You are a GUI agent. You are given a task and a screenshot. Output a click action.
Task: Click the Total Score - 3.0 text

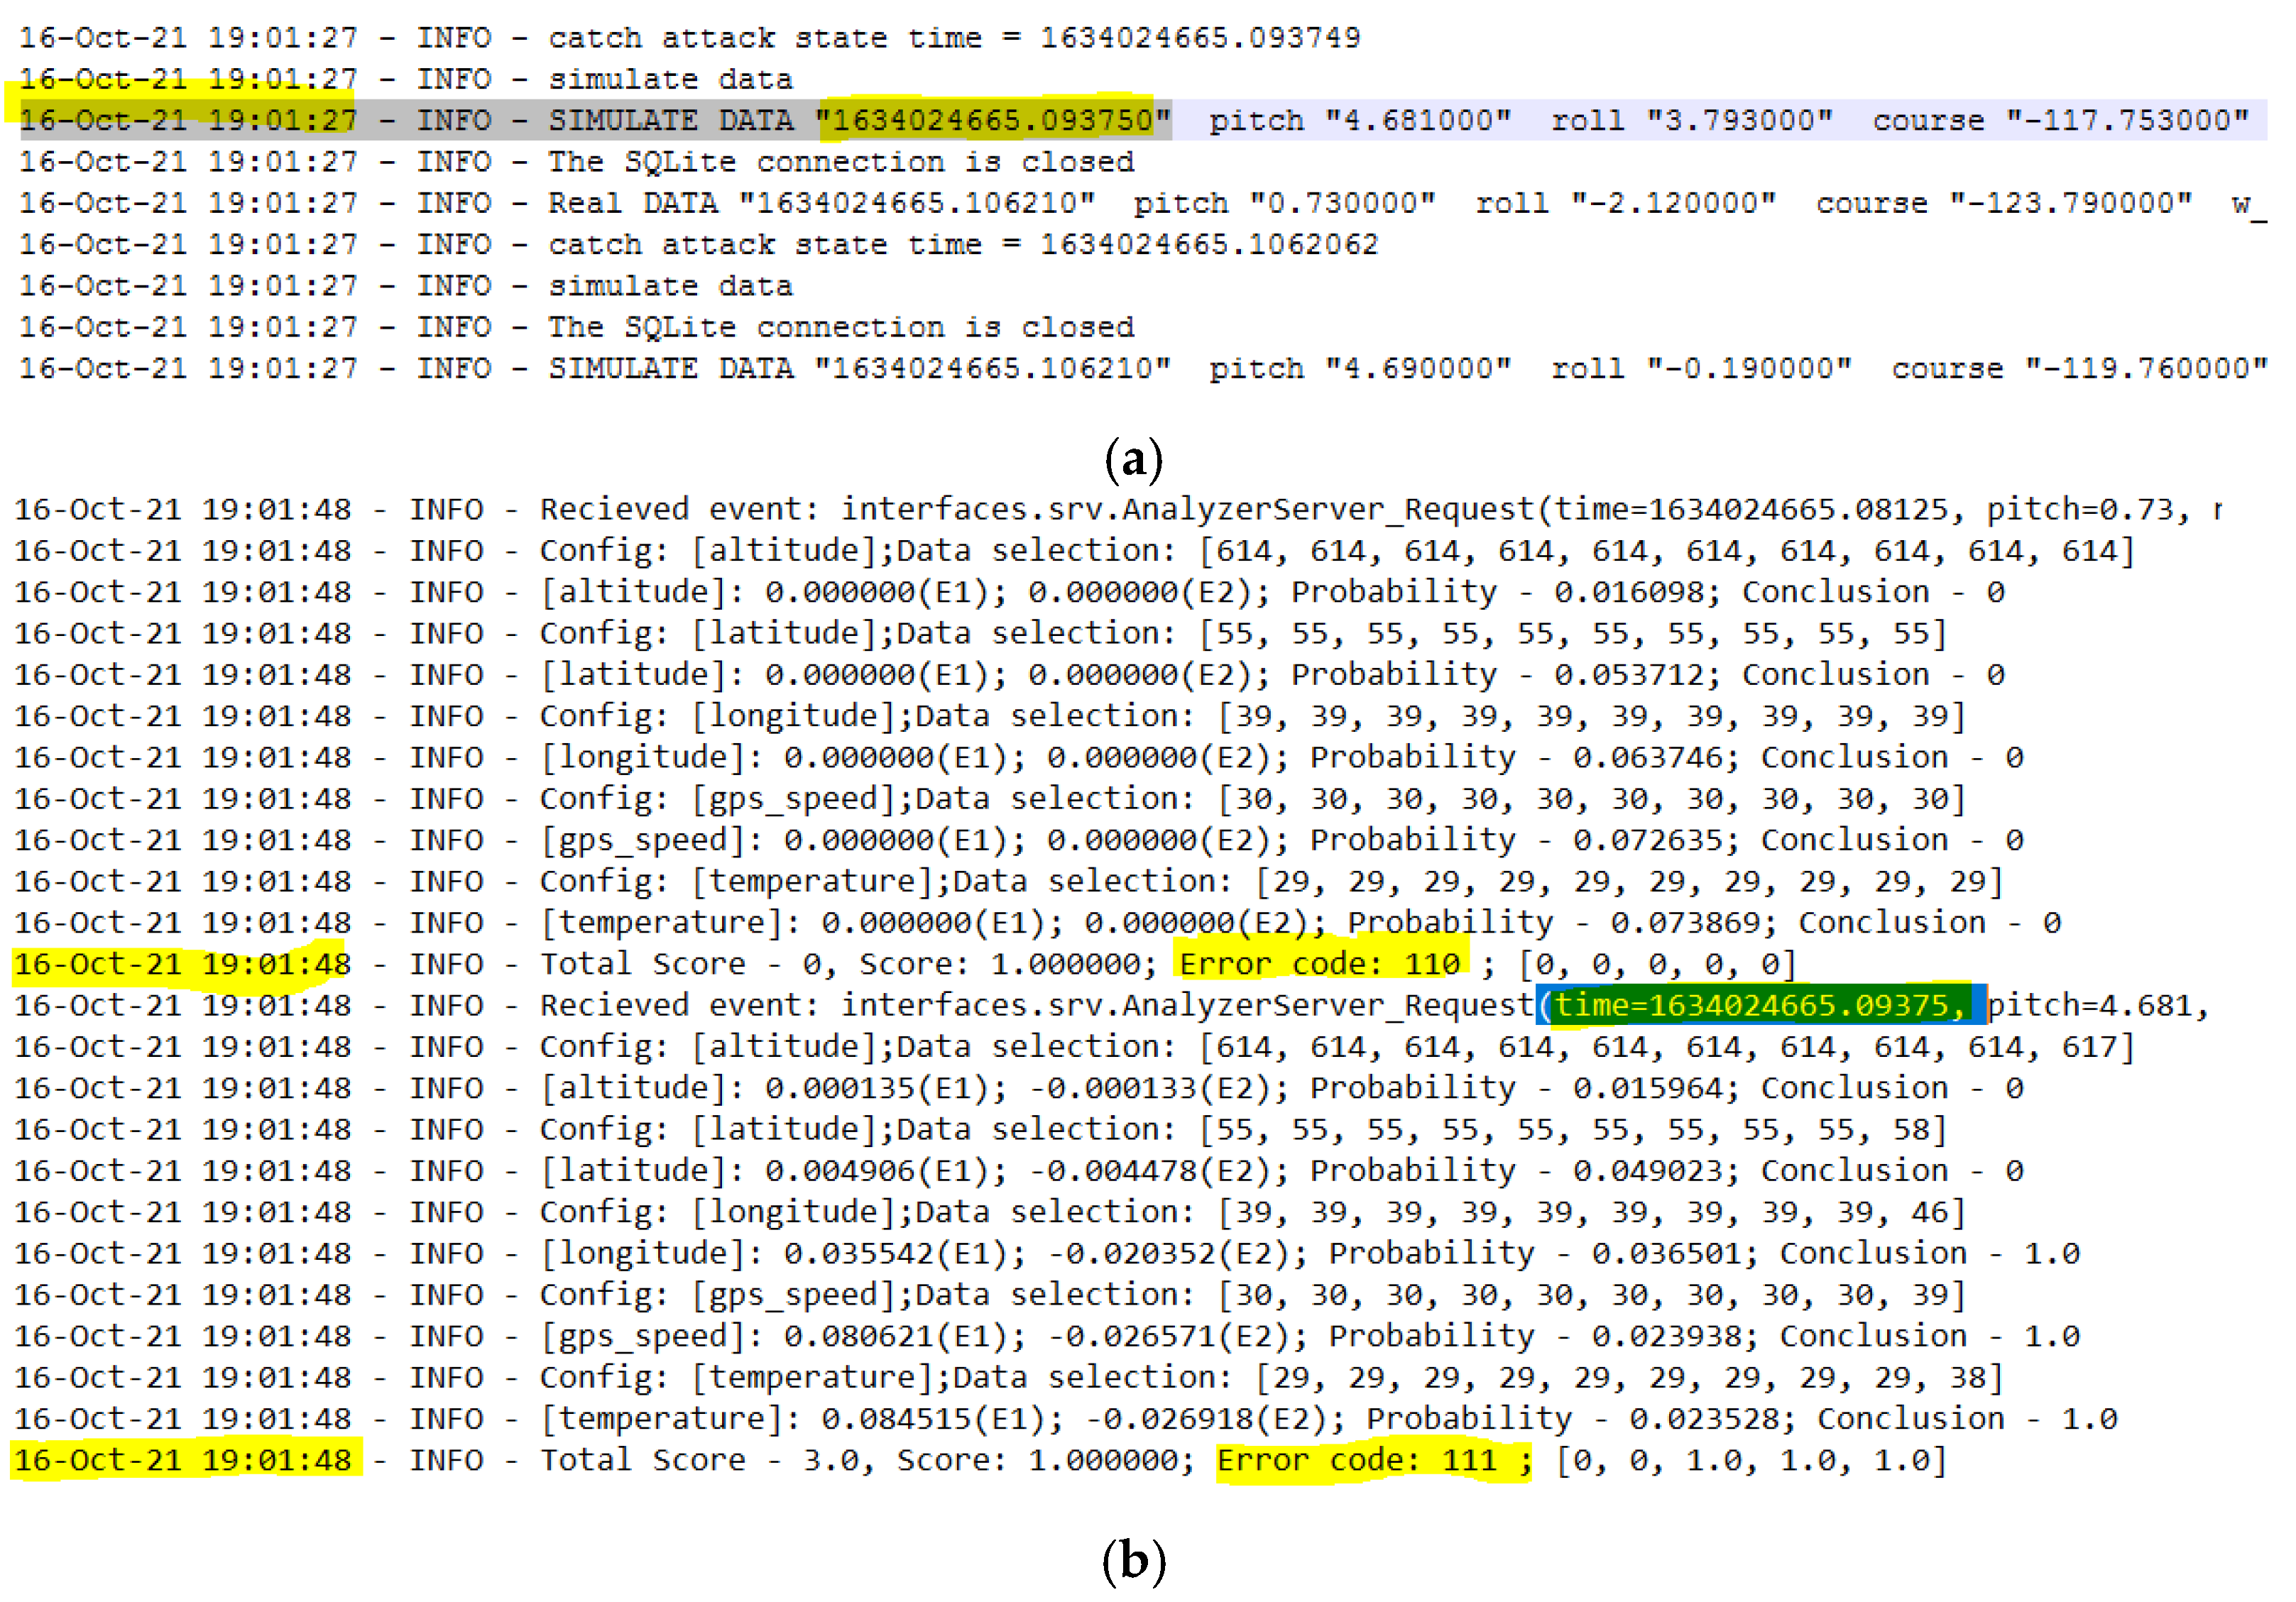(706, 1460)
